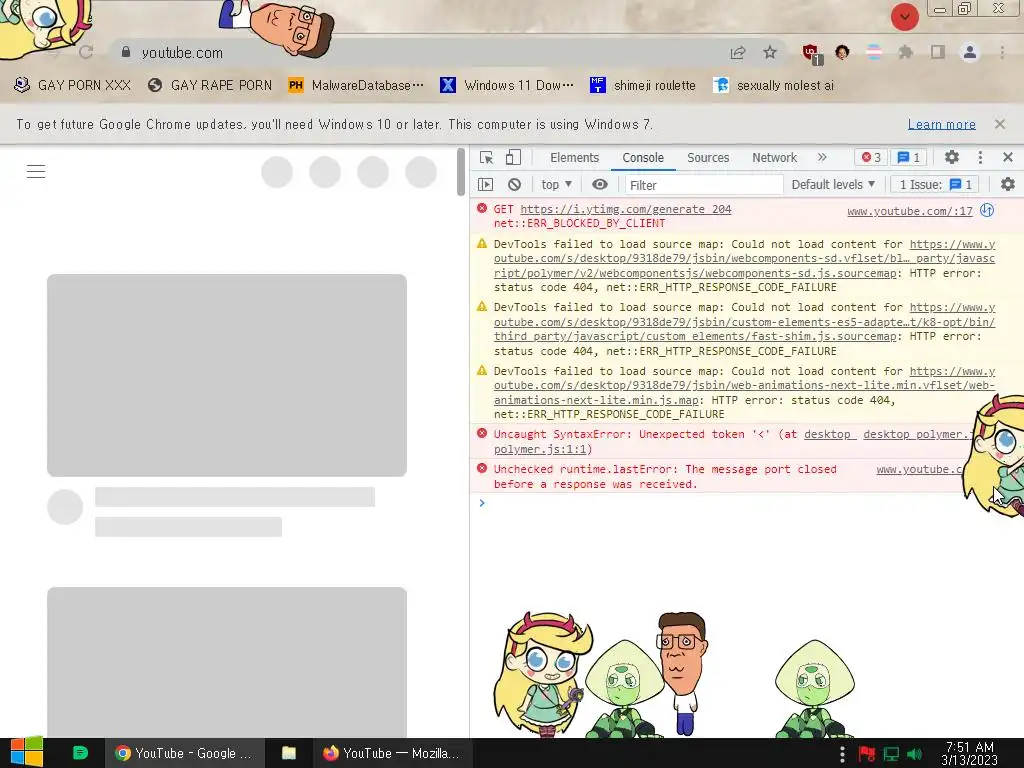Image resolution: width=1024 pixels, height=768 pixels.
Task: Click the inspect element picker icon
Action: coord(487,157)
